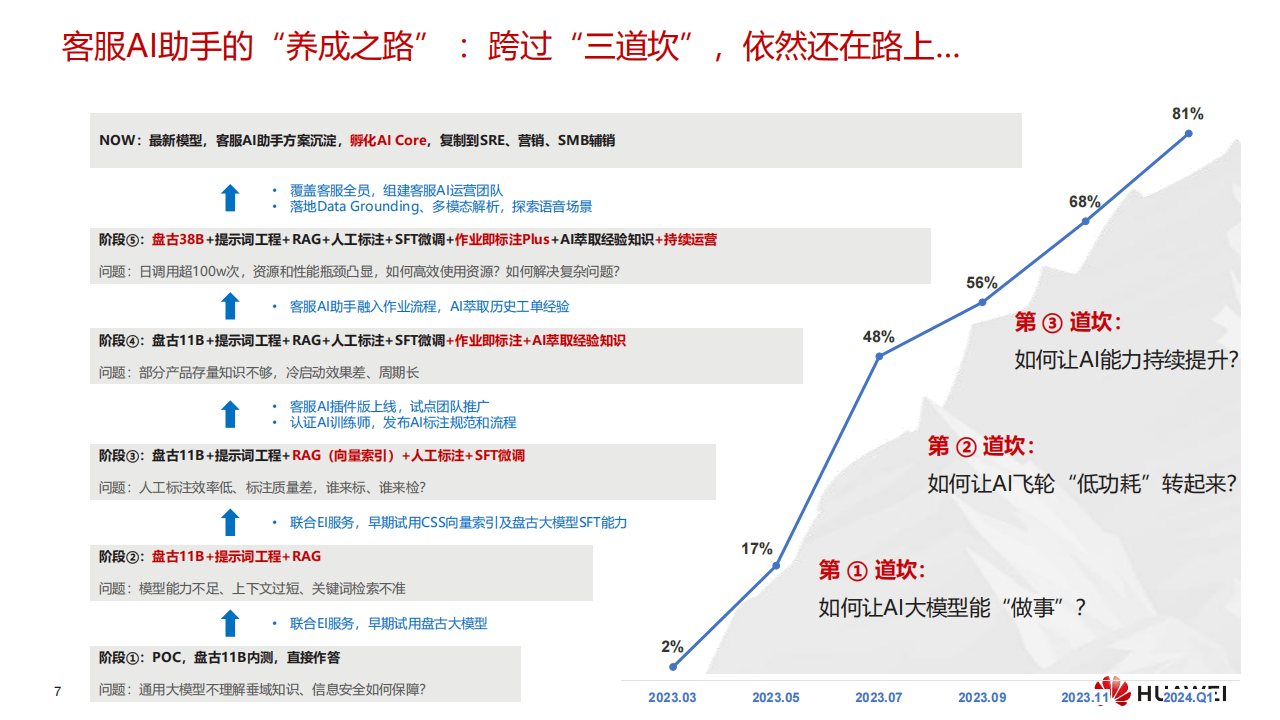Image resolution: width=1280 pixels, height=720 pixels.
Task: Click the 2023.09 axis label
Action: click(983, 697)
